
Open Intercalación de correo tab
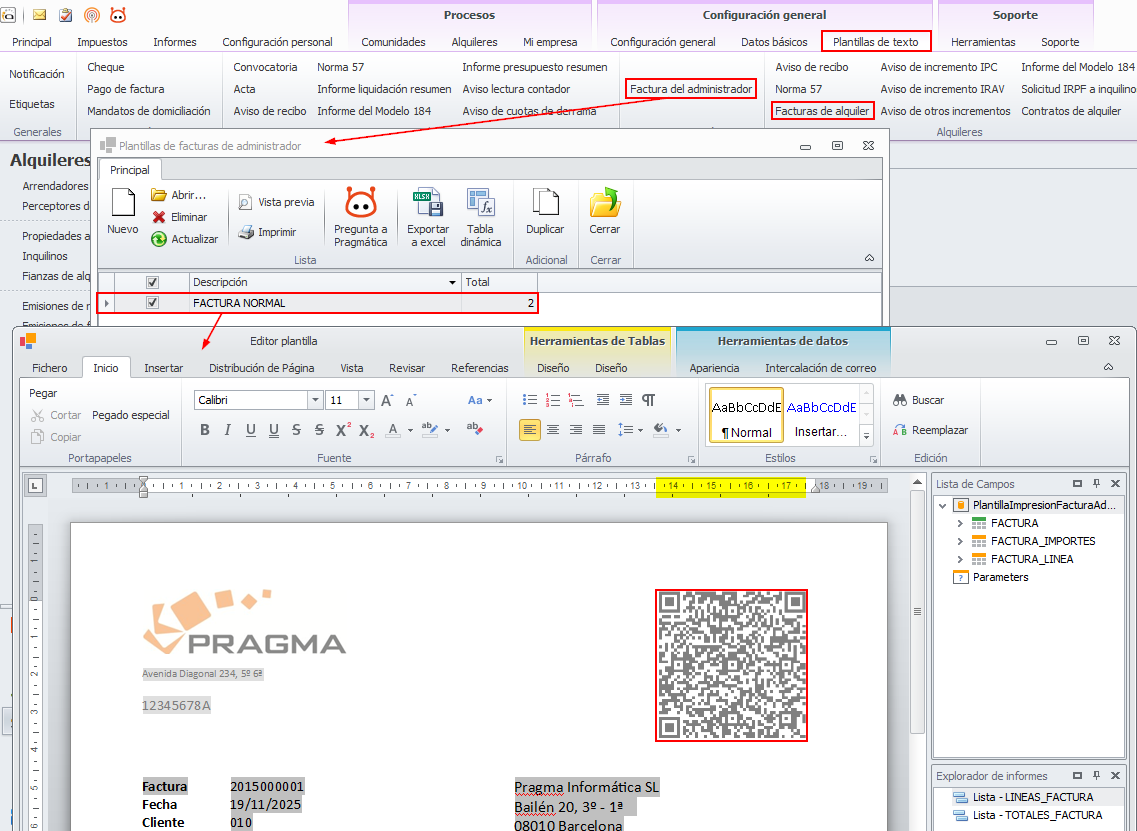coord(820,368)
